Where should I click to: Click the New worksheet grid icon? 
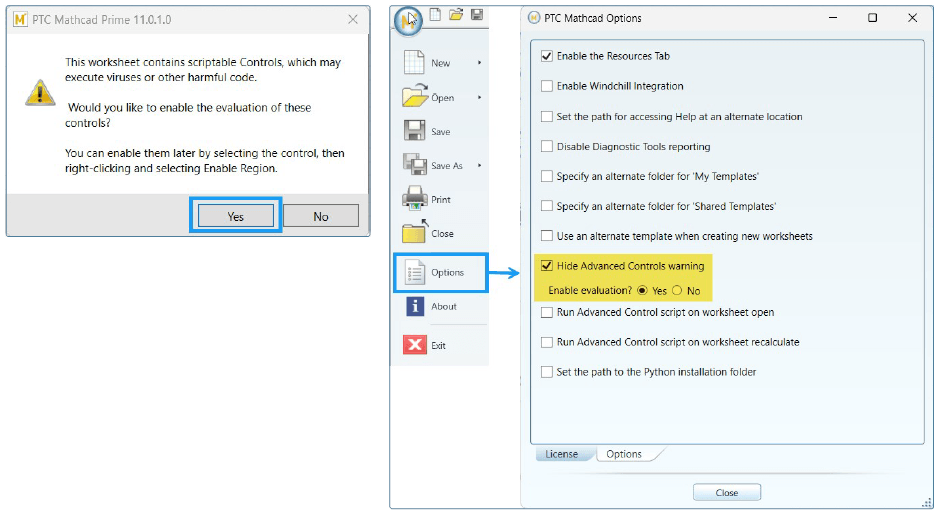tap(414, 62)
